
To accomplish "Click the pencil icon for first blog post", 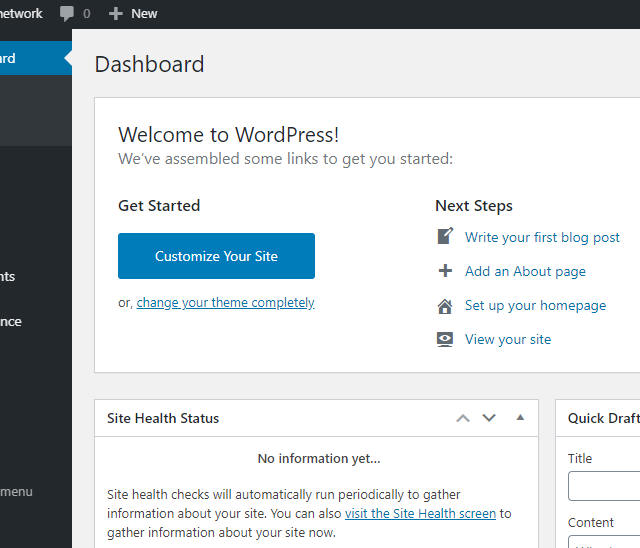I will pyautogui.click(x=445, y=236).
